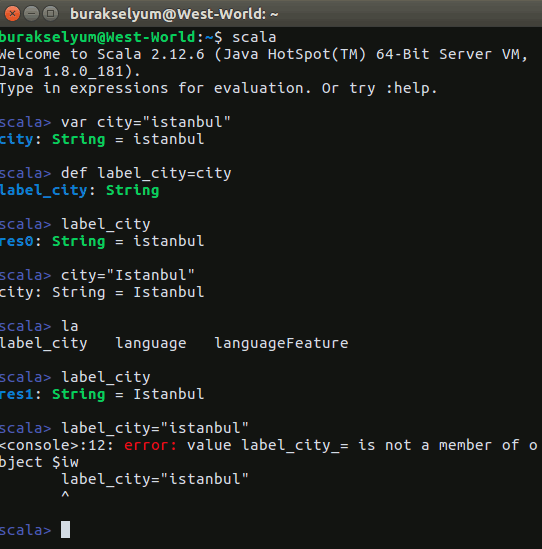Click the partial input 'la' line
This screenshot has height=549, width=542.
pos(39,326)
